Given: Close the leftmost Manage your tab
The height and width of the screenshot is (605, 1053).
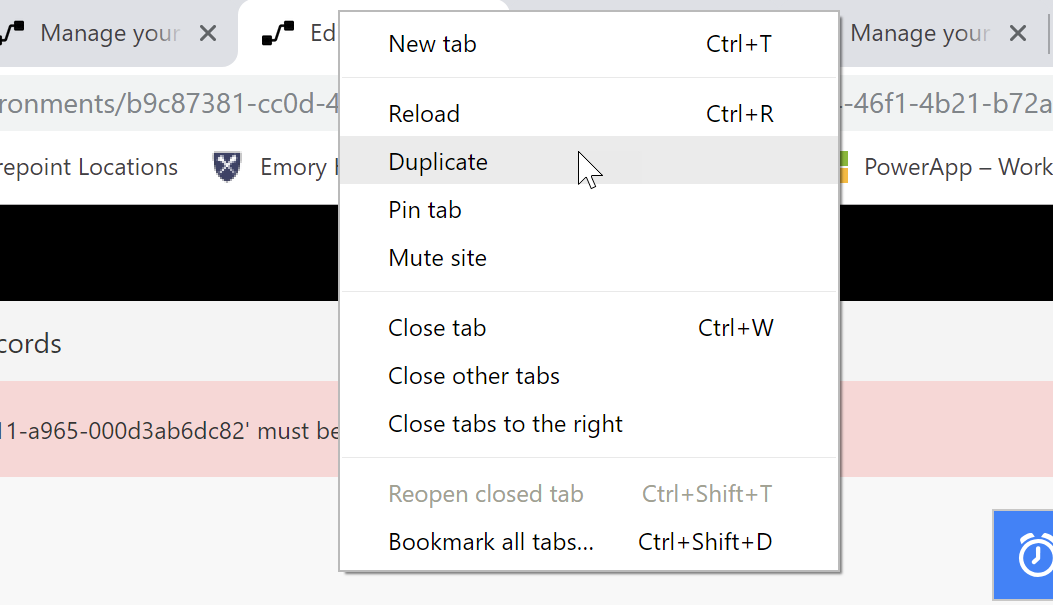Looking at the screenshot, I should tap(208, 33).
